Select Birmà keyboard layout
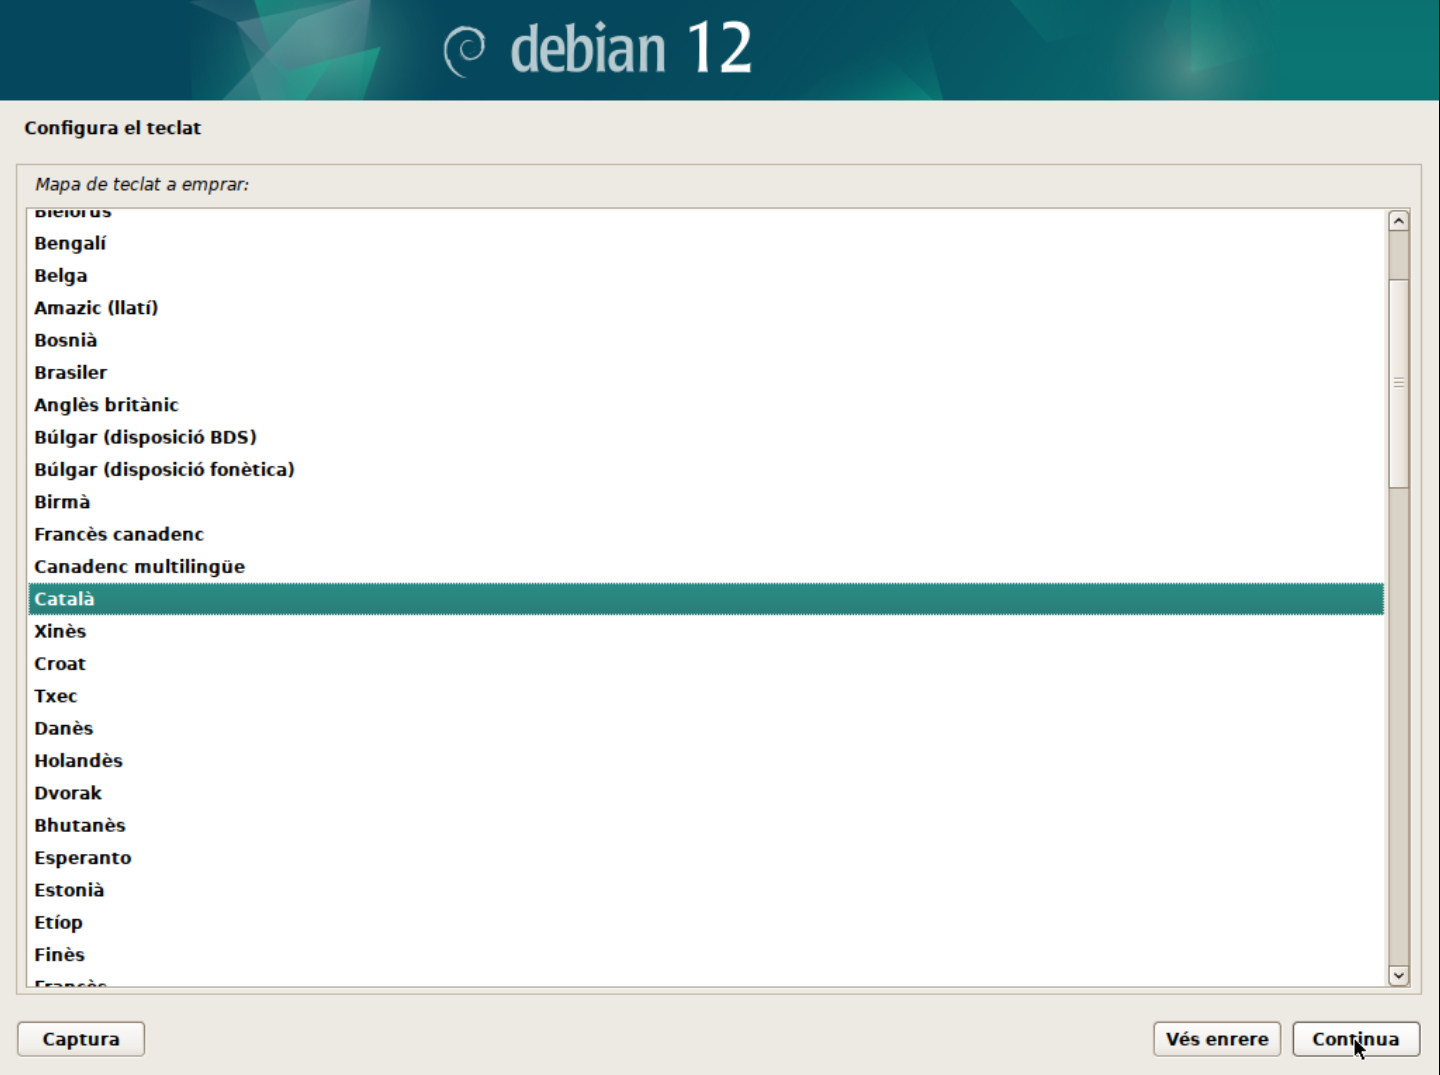This screenshot has width=1440, height=1075. click(x=706, y=502)
